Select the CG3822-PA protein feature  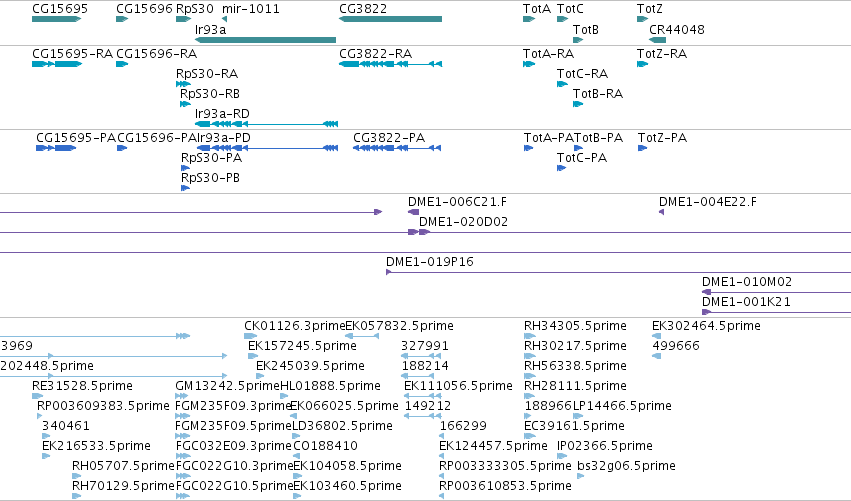pos(397,148)
